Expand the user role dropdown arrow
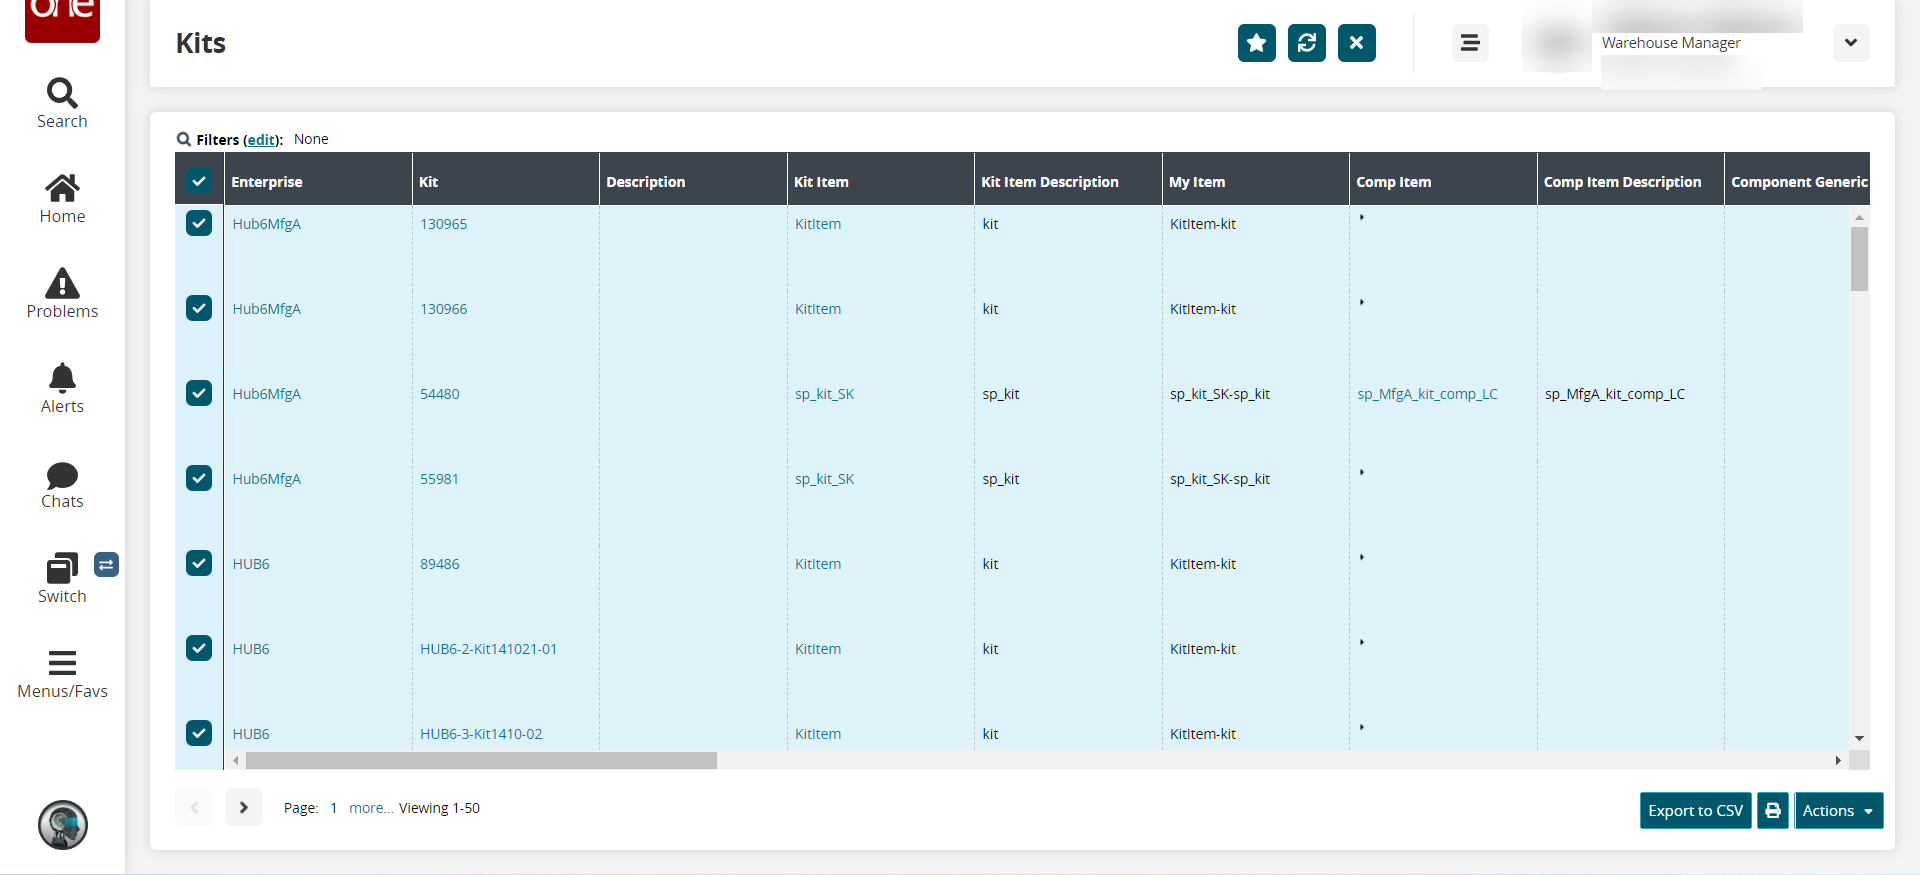1920x875 pixels. [x=1850, y=43]
